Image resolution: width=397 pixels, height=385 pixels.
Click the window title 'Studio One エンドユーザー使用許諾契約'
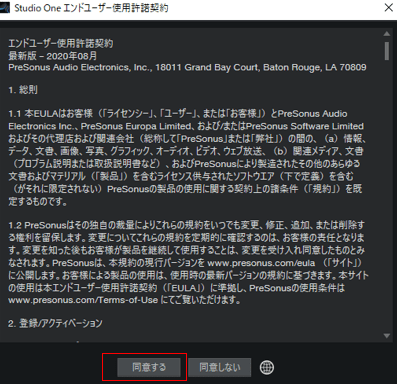coord(91,8)
